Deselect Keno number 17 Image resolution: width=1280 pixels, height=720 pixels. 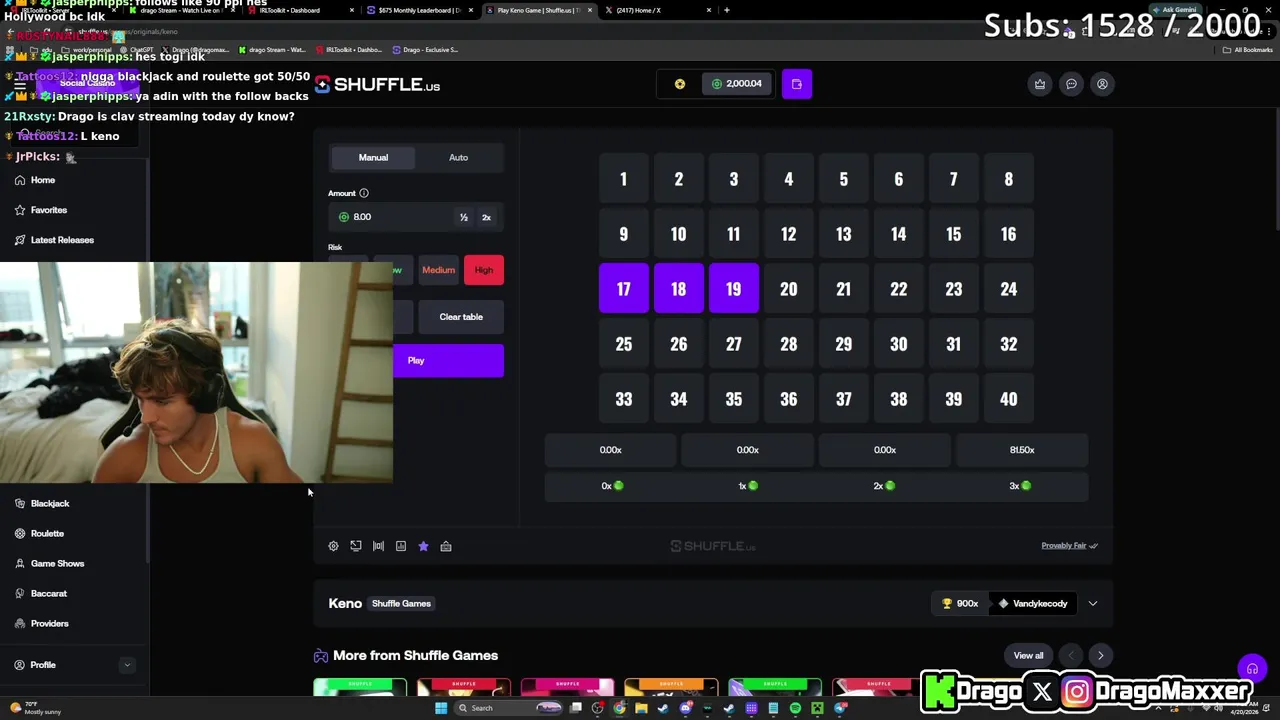coord(624,289)
